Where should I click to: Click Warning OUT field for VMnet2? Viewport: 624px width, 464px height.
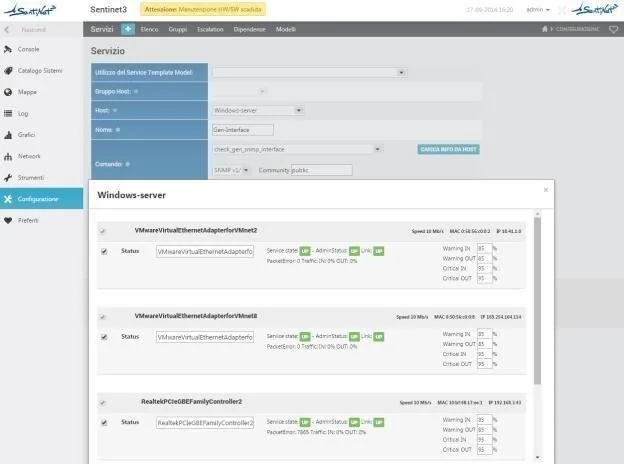[x=484, y=259]
